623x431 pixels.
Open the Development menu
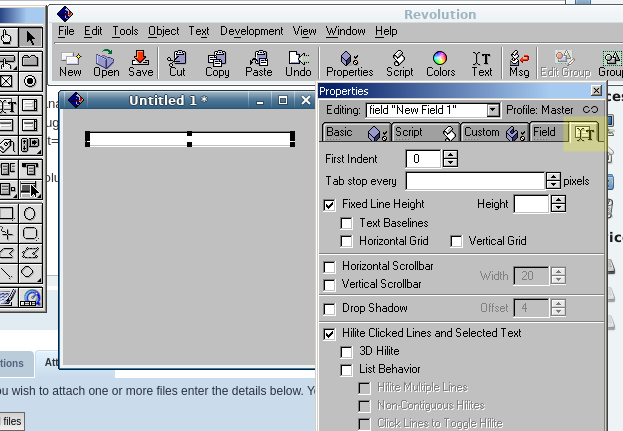pos(252,31)
